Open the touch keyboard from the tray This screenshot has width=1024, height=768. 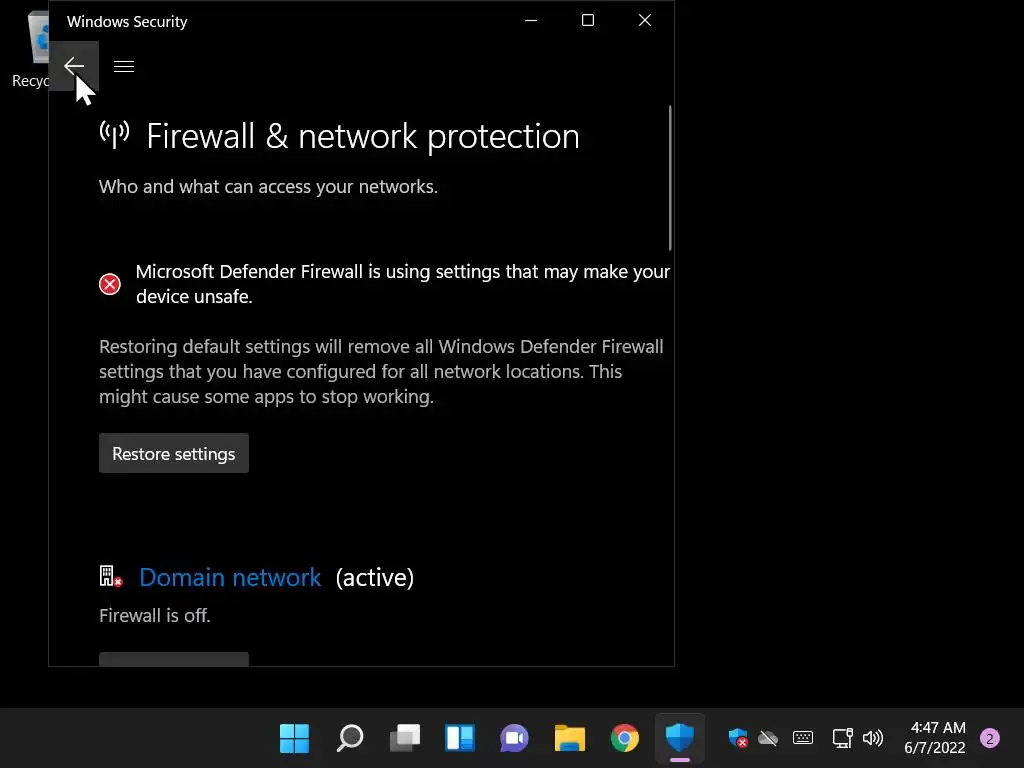pos(803,739)
